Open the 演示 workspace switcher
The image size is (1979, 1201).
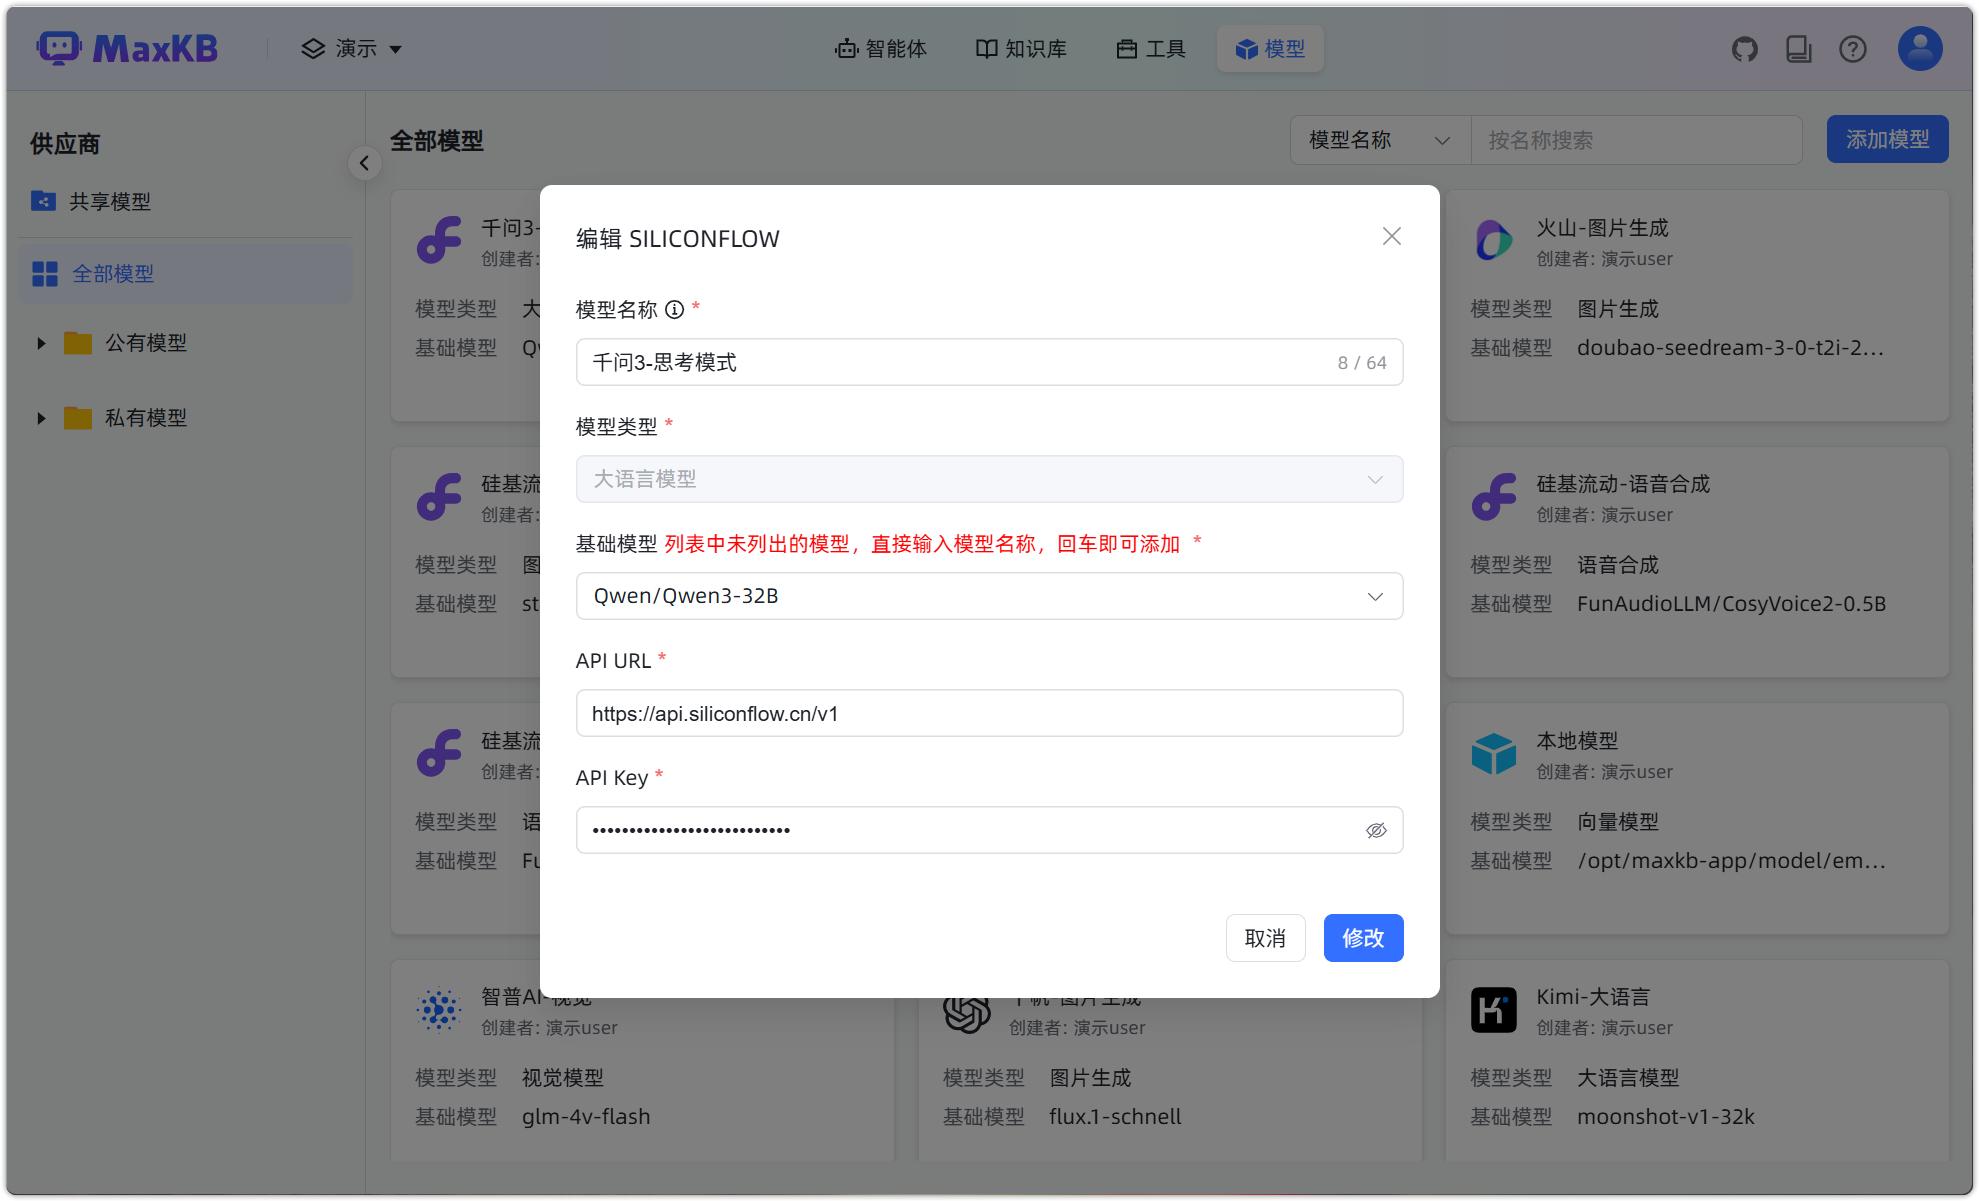350,48
